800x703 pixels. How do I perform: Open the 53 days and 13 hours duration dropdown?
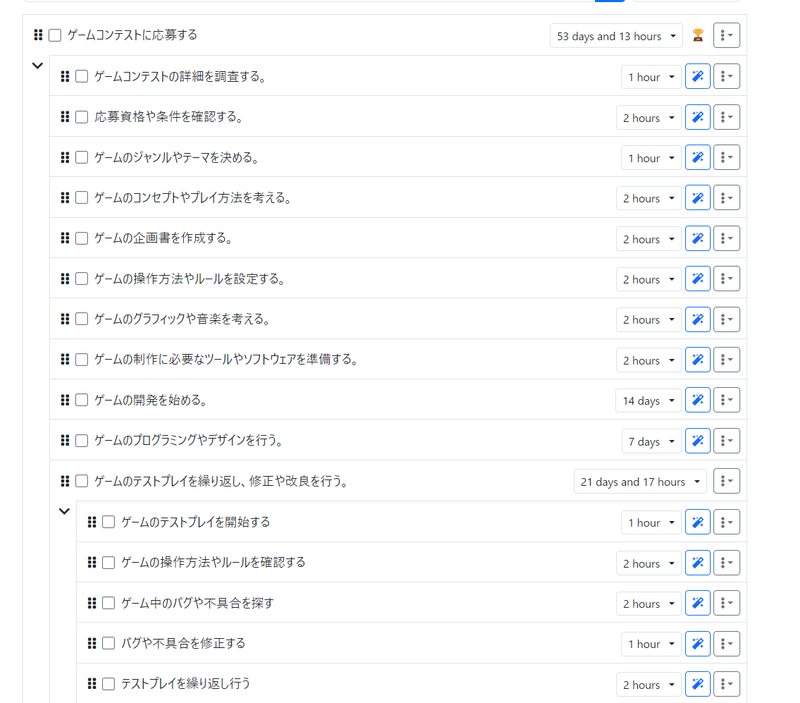pyautogui.click(x=615, y=35)
